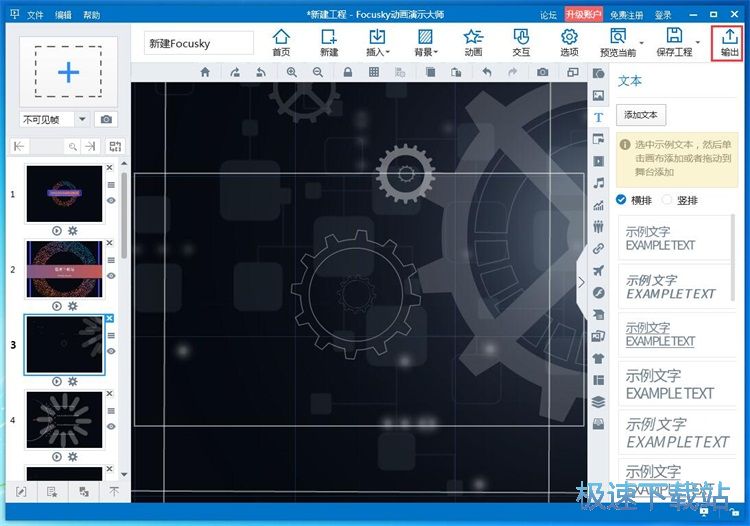Open the characters people tool
The width and height of the screenshot is (750, 526).
click(x=598, y=227)
